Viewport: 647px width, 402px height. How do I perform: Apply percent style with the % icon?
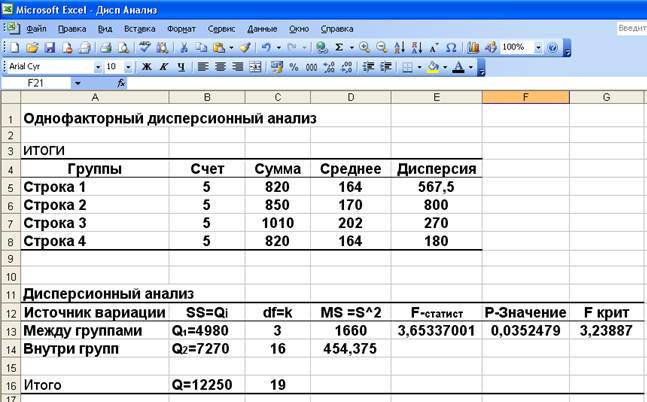point(294,67)
